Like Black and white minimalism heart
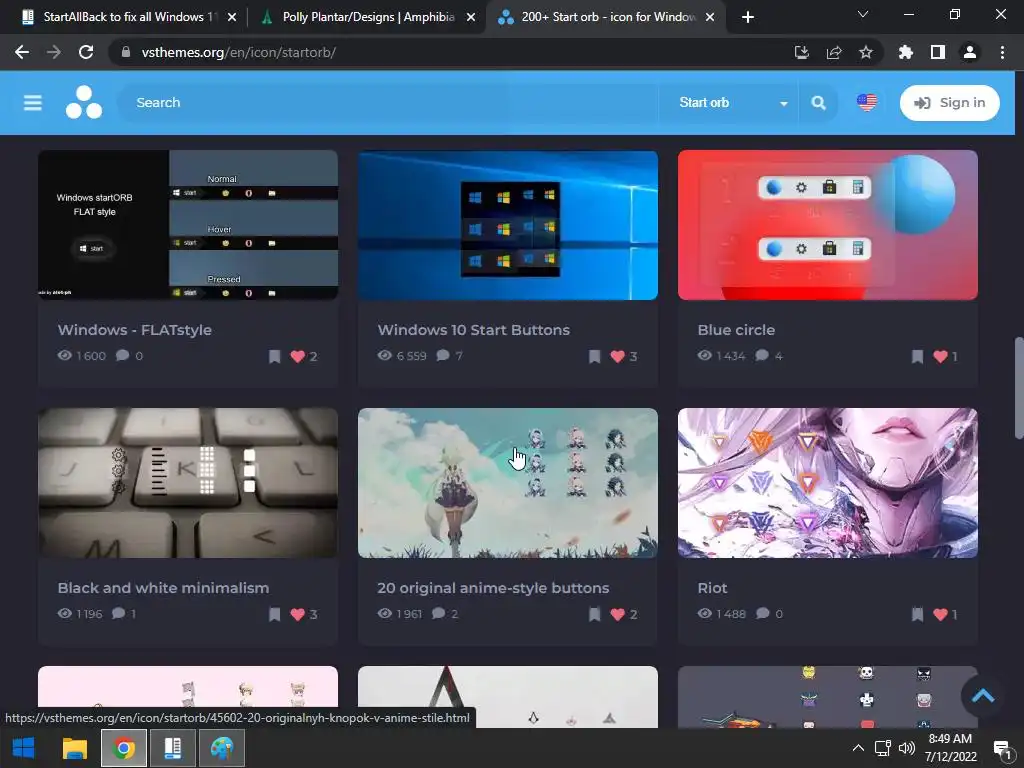 [x=297, y=614]
